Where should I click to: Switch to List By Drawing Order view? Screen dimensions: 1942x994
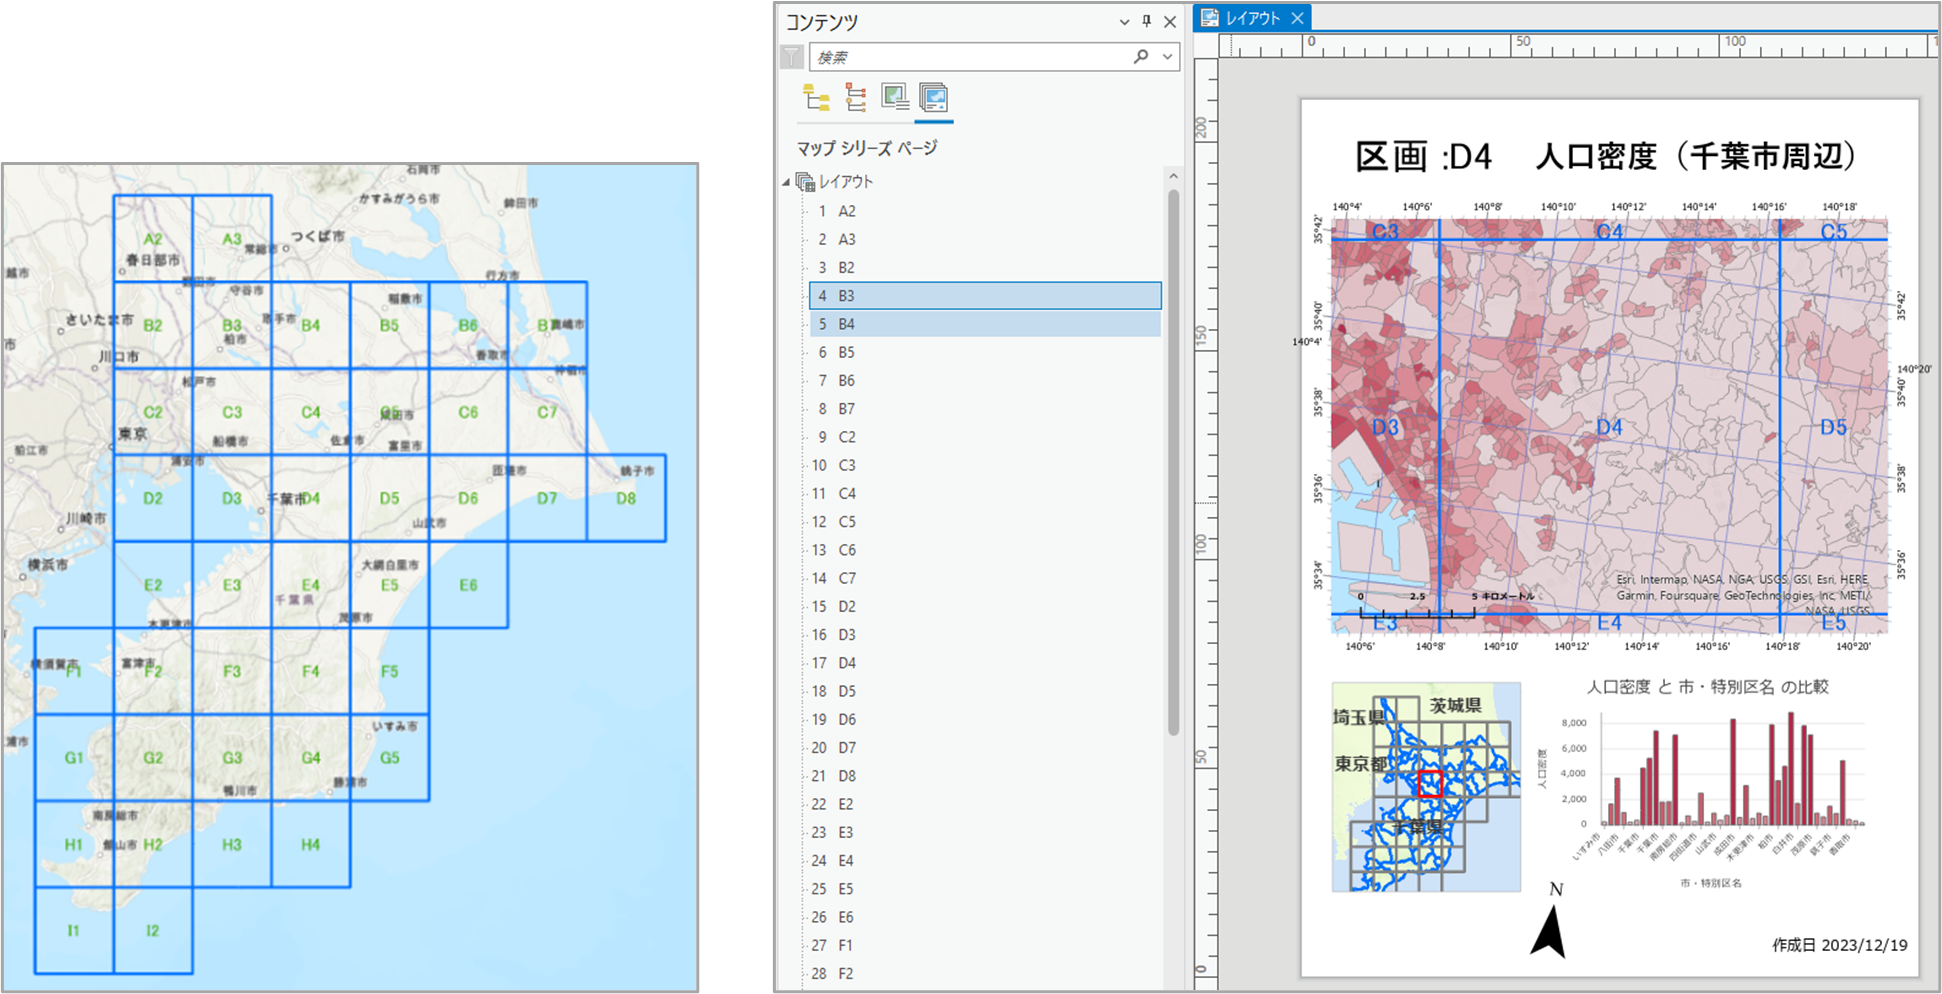[816, 98]
